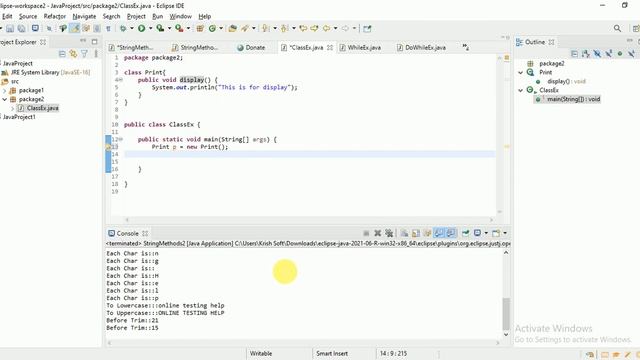Expand package1 in Project Explorer
The height and width of the screenshot is (360, 640).
coord(4,91)
